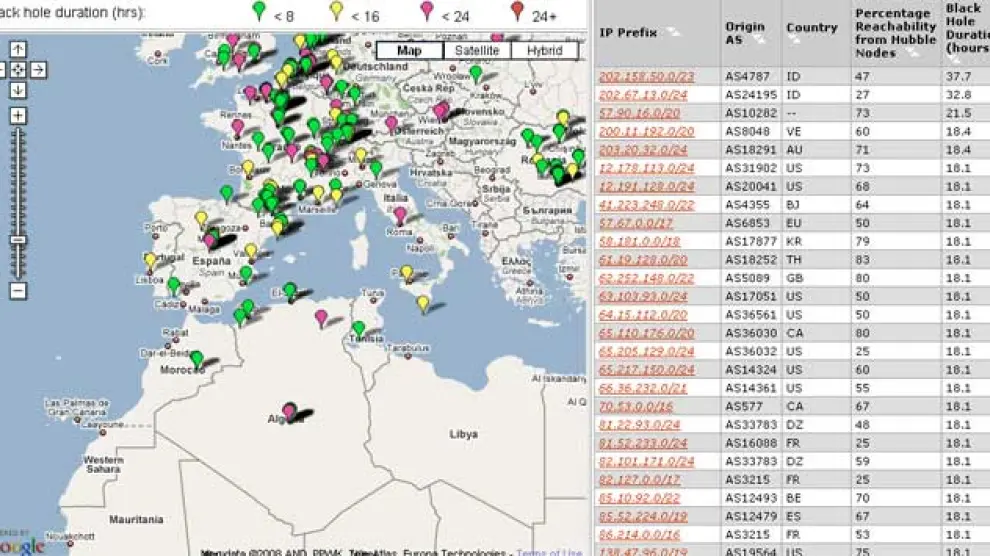Click the recenter map button
The height and width of the screenshot is (556, 990).
18,69
